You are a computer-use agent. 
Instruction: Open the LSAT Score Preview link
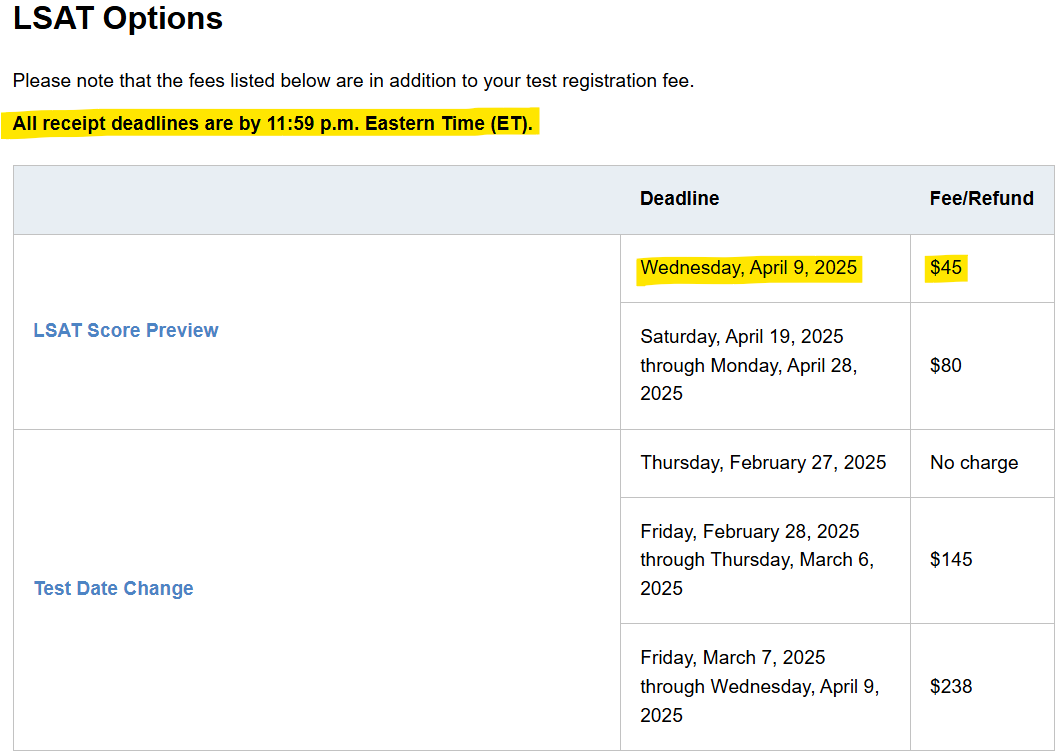(x=126, y=330)
